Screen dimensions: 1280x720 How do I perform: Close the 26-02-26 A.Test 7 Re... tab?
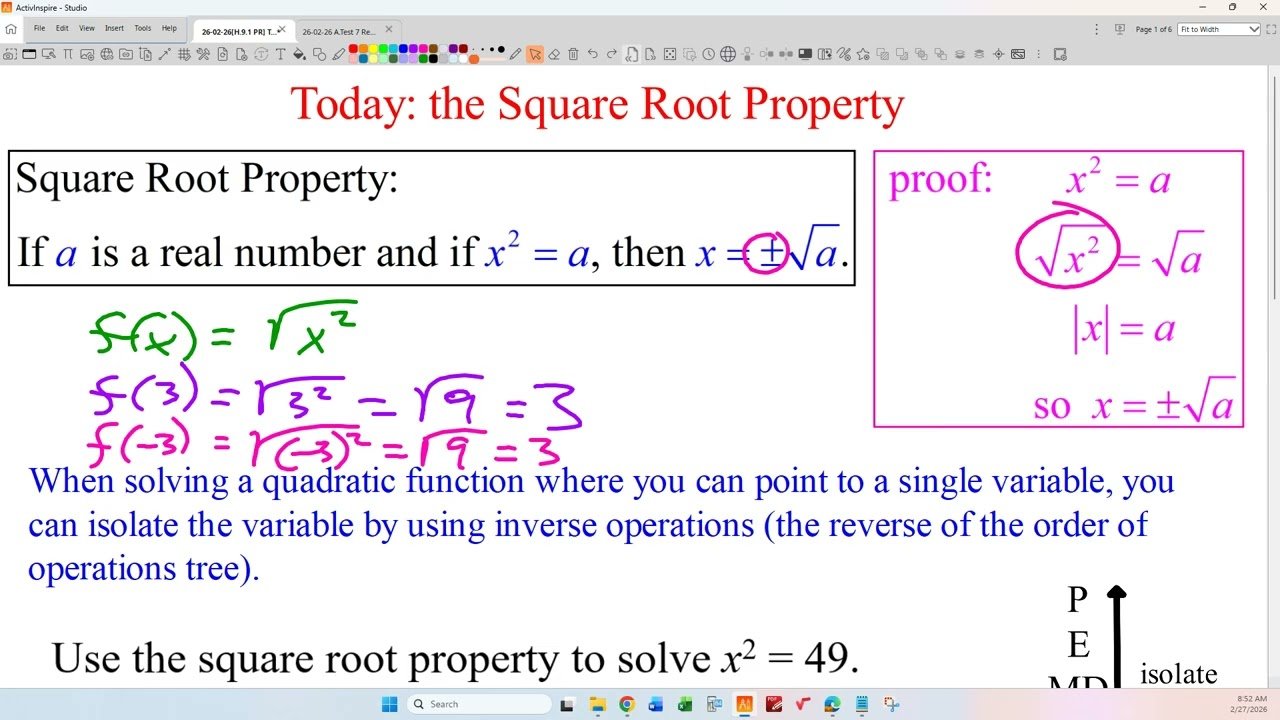click(388, 29)
